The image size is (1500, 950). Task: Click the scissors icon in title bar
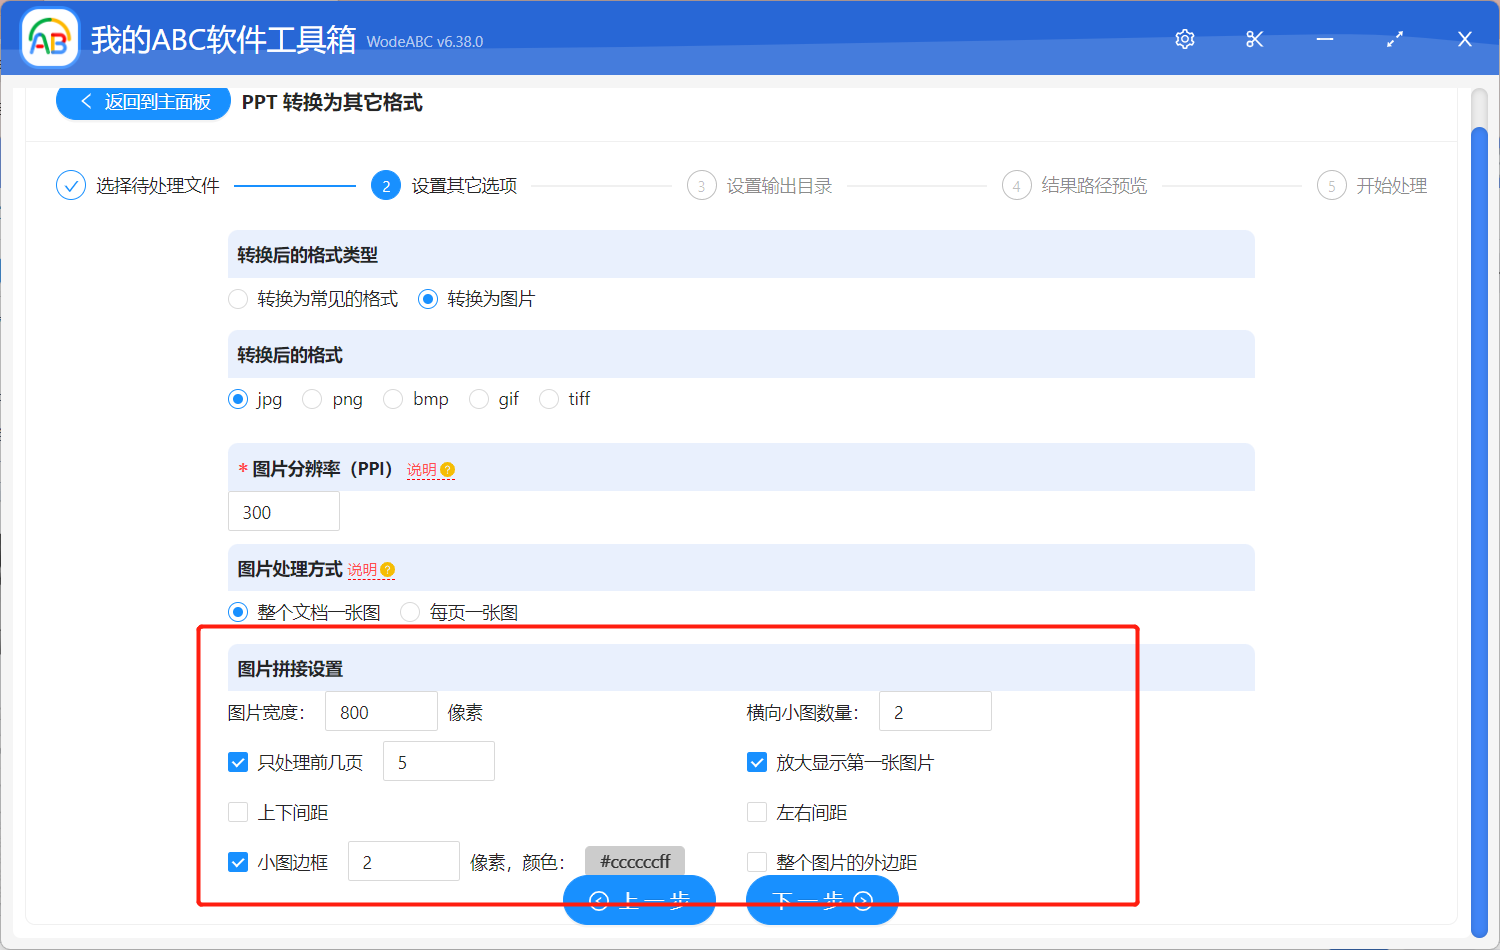(1254, 38)
